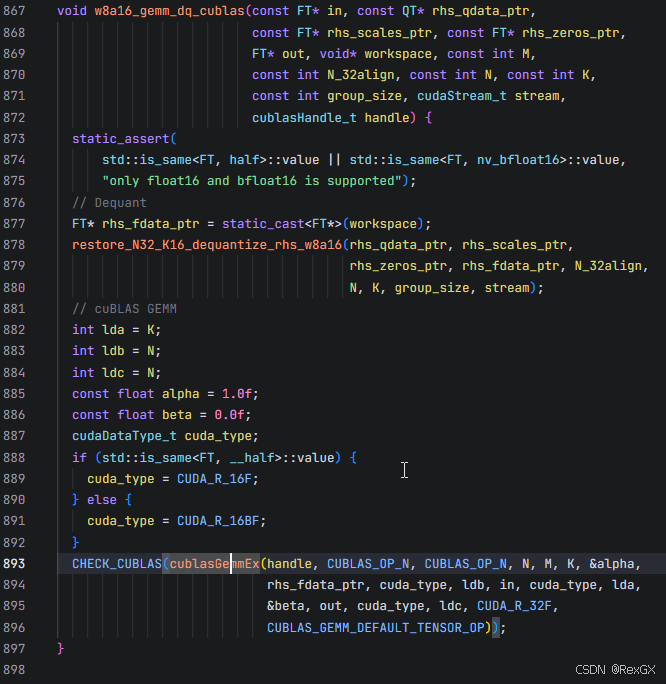Click the constant CUDA_R_16F
The image size is (666, 684).
tap(214, 479)
